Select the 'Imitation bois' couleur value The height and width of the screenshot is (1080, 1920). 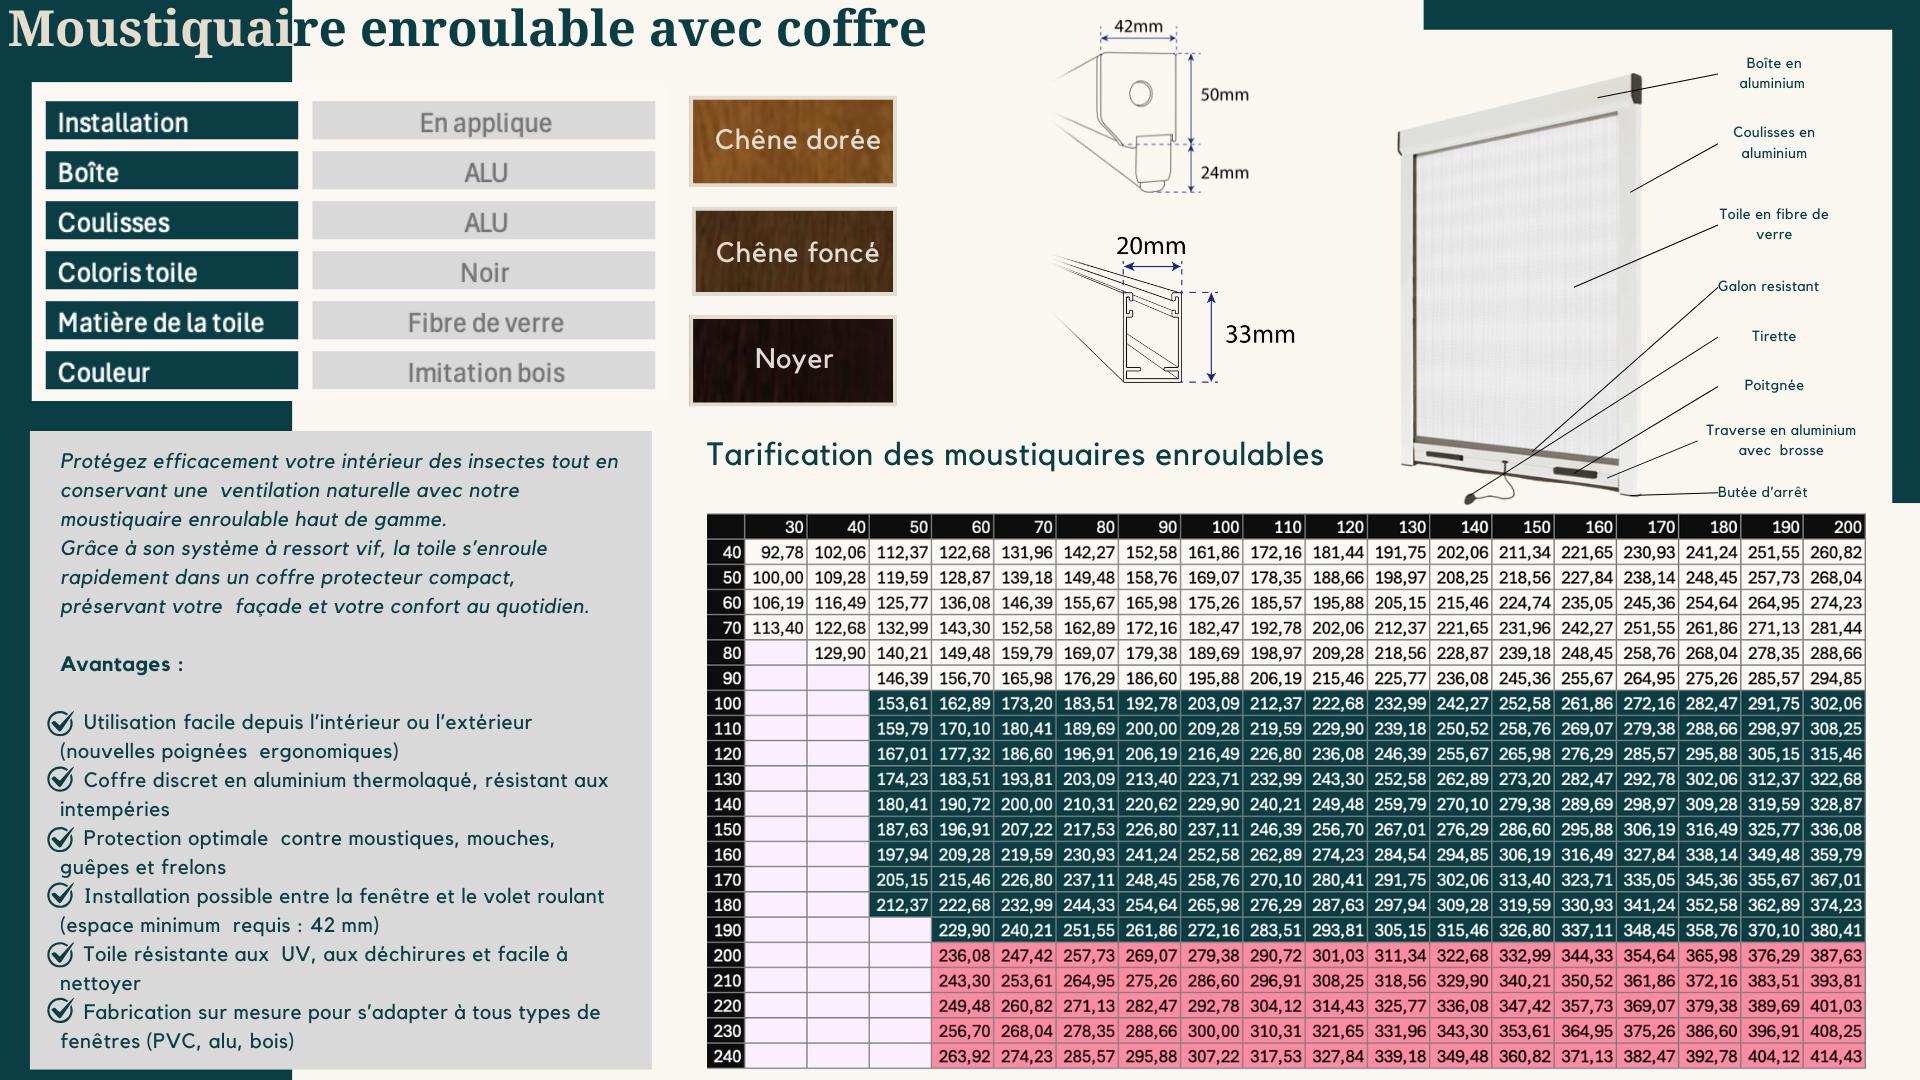484,372
